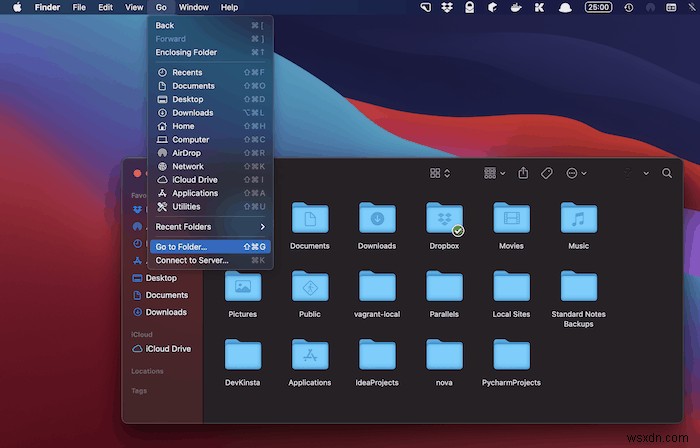Image resolution: width=700 pixels, height=448 pixels.
Task: Click the Share icon in Finder toolbar
Action: point(523,173)
